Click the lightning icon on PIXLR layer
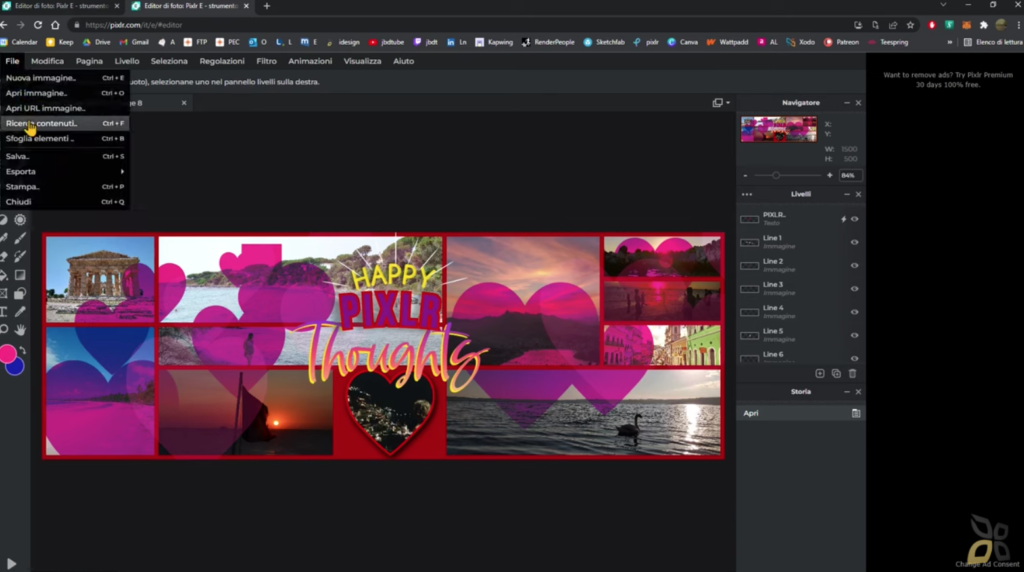 point(843,219)
